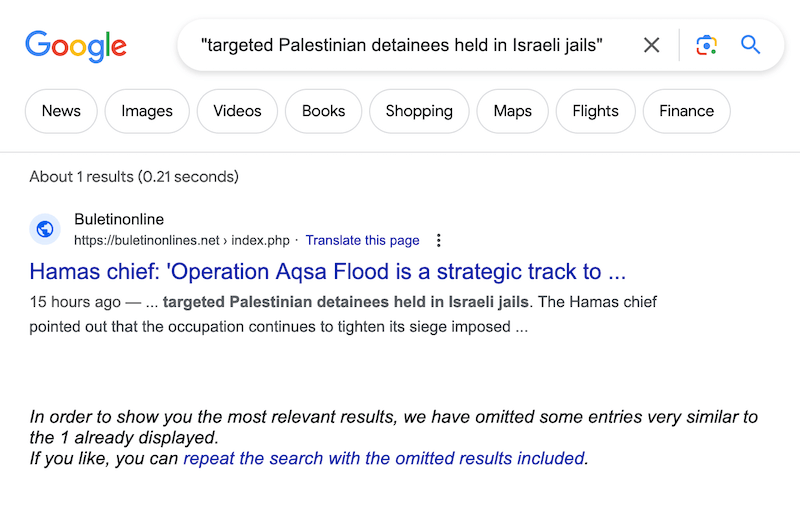Select the Finance filter
Viewport: 800px width, 529px height.
687,111
